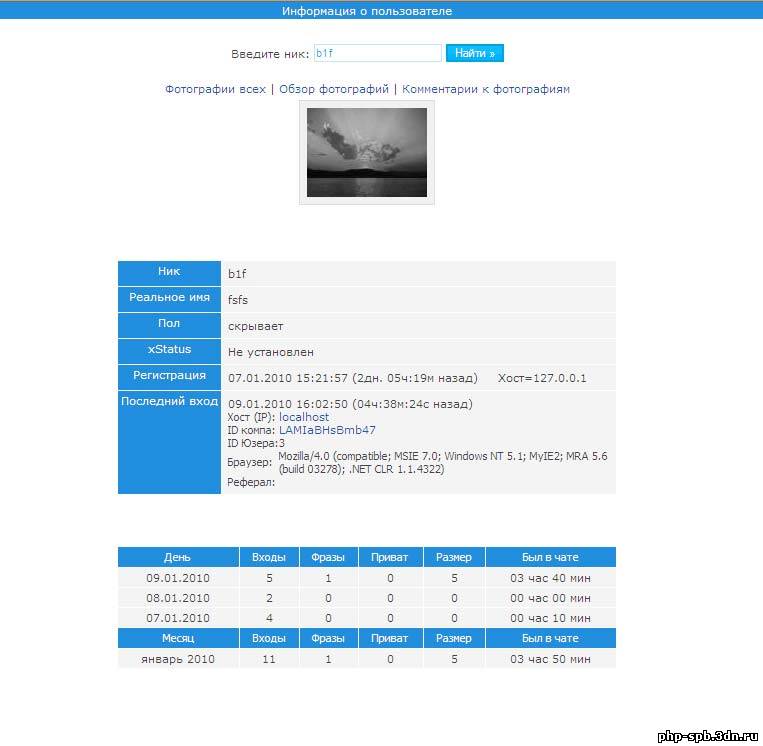Click the Регистрация row label
The image size is (763, 746).
click(169, 376)
